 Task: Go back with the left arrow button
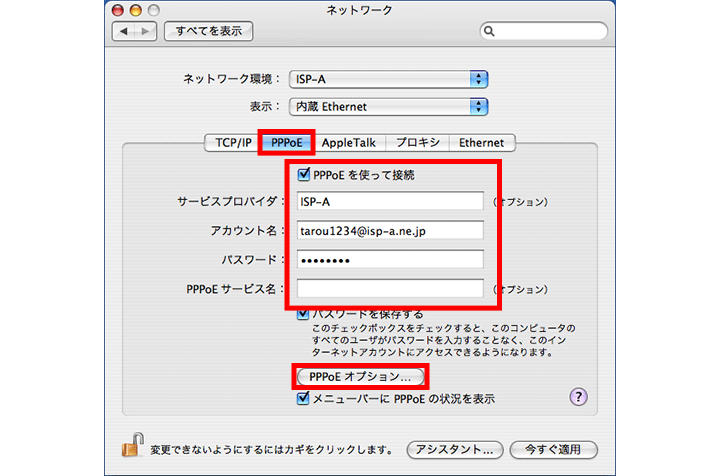(127, 32)
